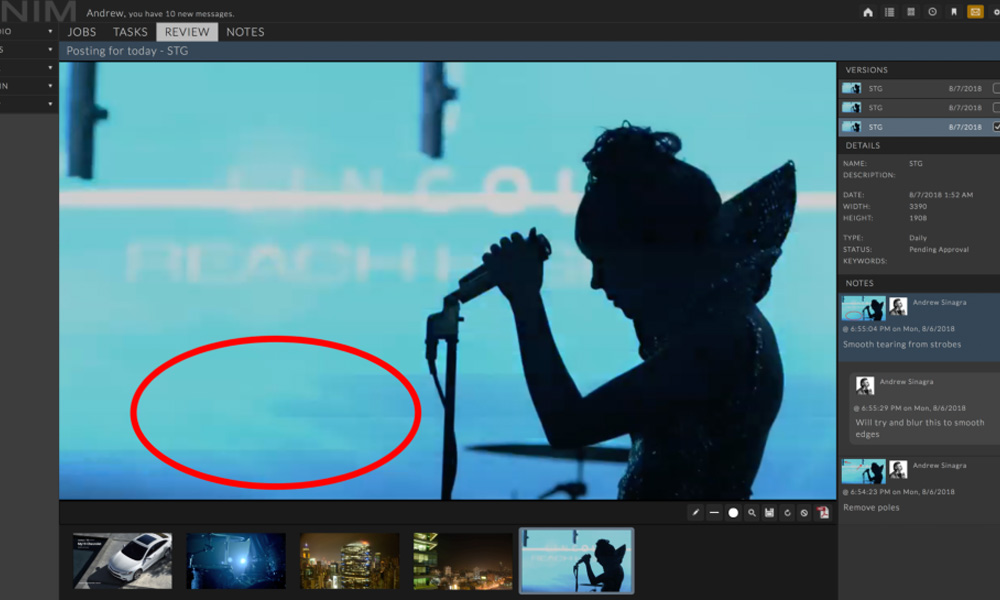The height and width of the screenshot is (600, 1000).
Task: Open the white brush color swatch
Action: tap(733, 513)
